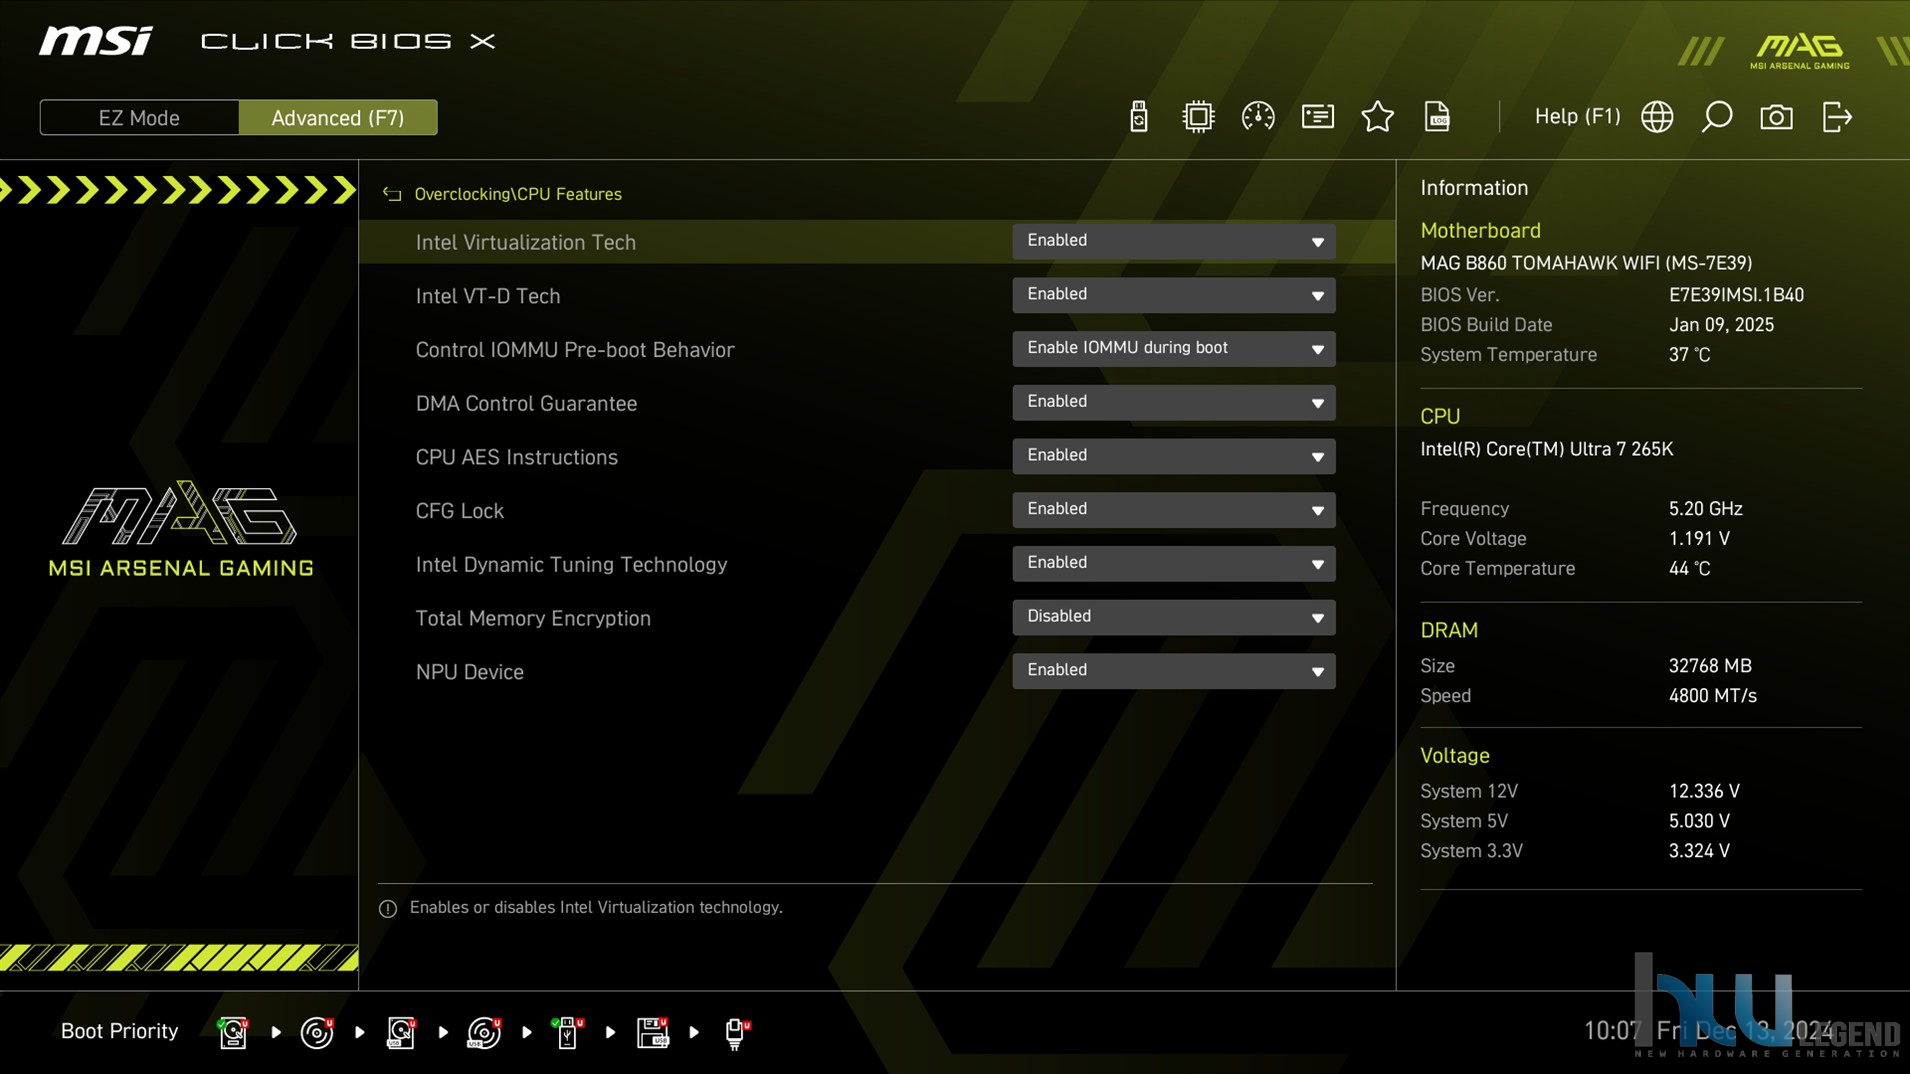Screen dimensions: 1910x1074
Task: Click the Overclocking\CPU Features breadcrumb
Action: click(x=518, y=194)
